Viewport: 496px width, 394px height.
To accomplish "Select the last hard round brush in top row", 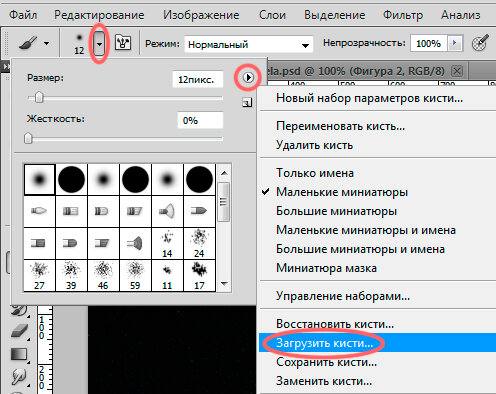I will [199, 179].
